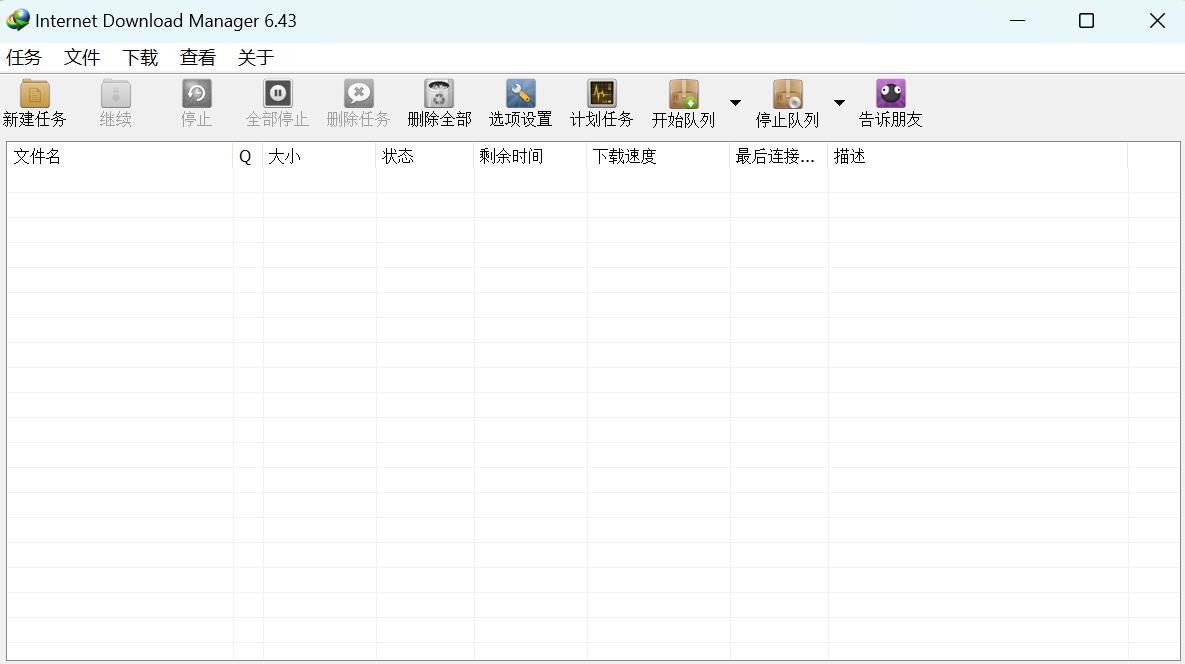Close the Internet Download Manager window
Viewport: 1185px width, 664px height.
[x=1156, y=20]
